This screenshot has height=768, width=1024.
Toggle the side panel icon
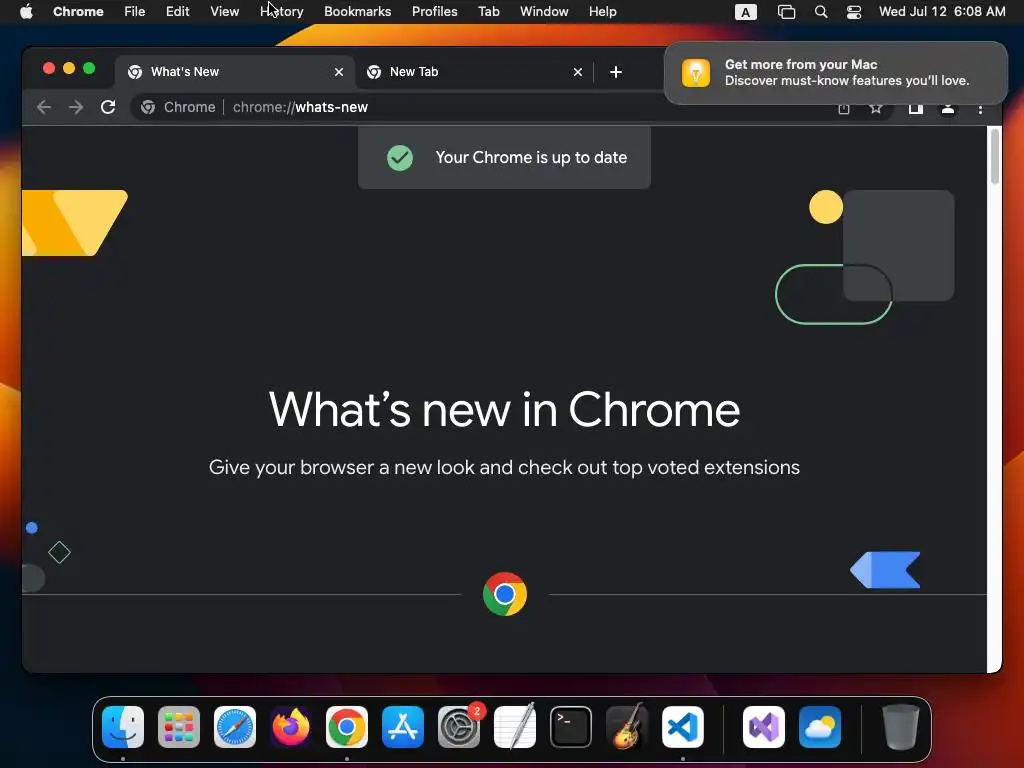[916, 108]
